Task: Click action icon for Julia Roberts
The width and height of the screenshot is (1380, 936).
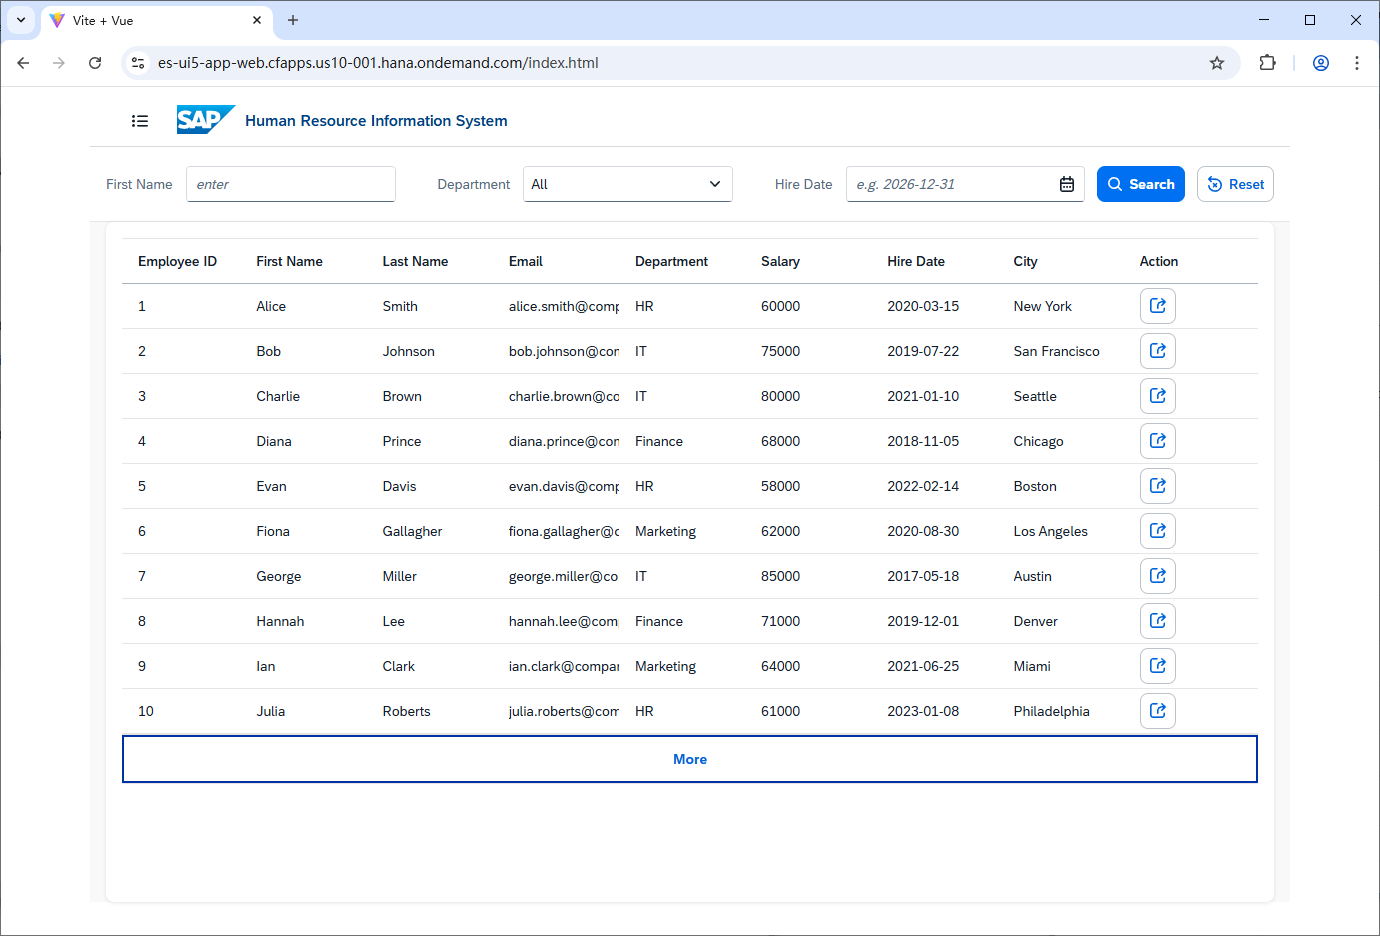Action: pyautogui.click(x=1157, y=711)
